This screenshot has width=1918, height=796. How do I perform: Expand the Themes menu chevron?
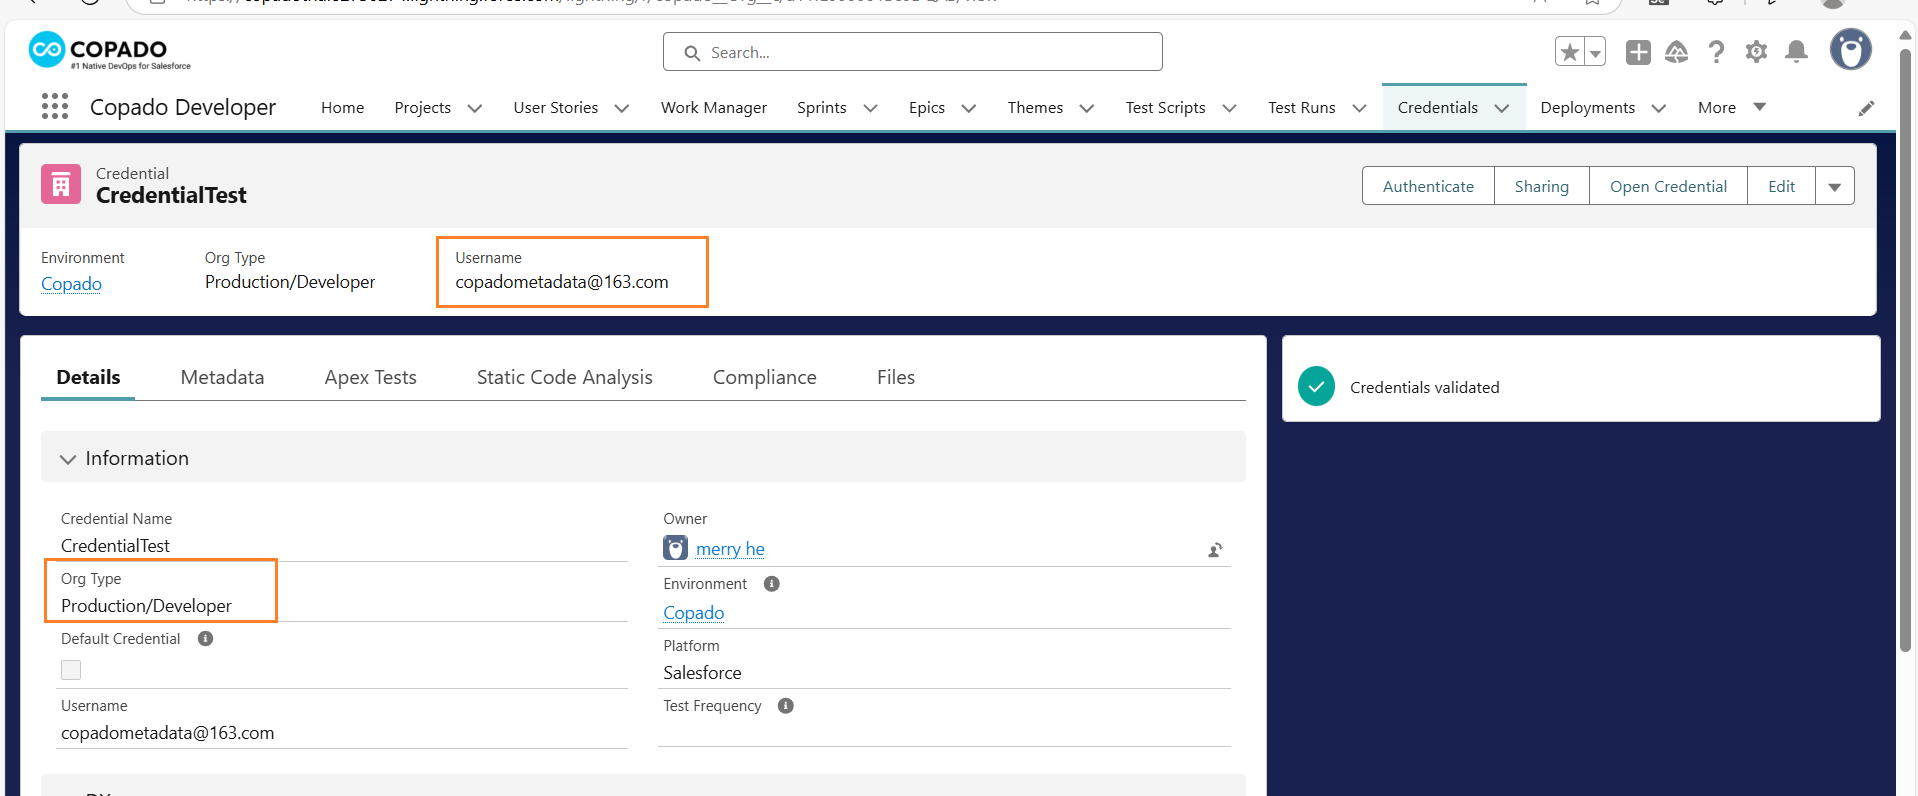1087,108
